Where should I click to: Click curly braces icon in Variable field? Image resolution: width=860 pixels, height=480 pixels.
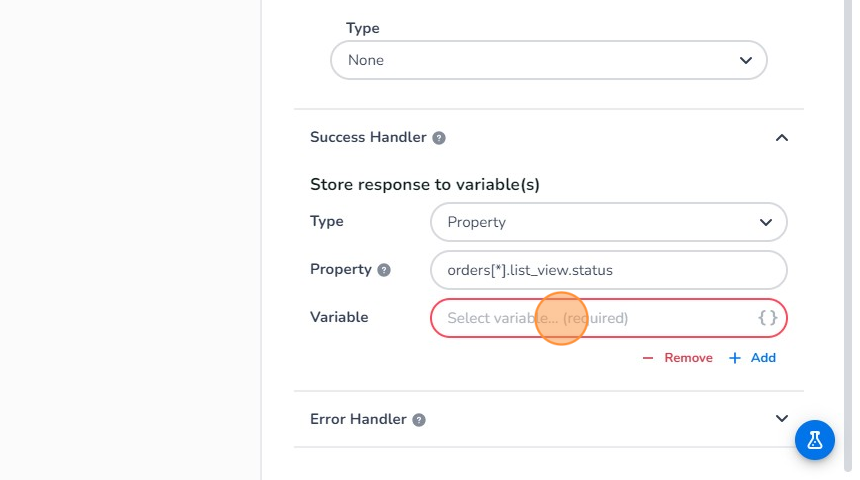(x=767, y=318)
